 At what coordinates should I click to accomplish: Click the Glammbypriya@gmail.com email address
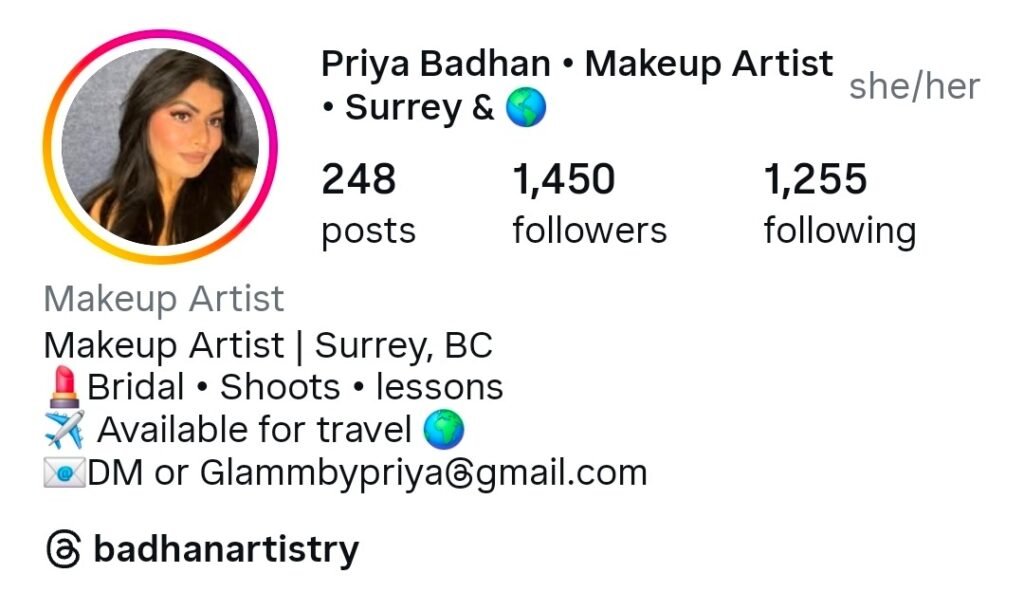tap(423, 473)
